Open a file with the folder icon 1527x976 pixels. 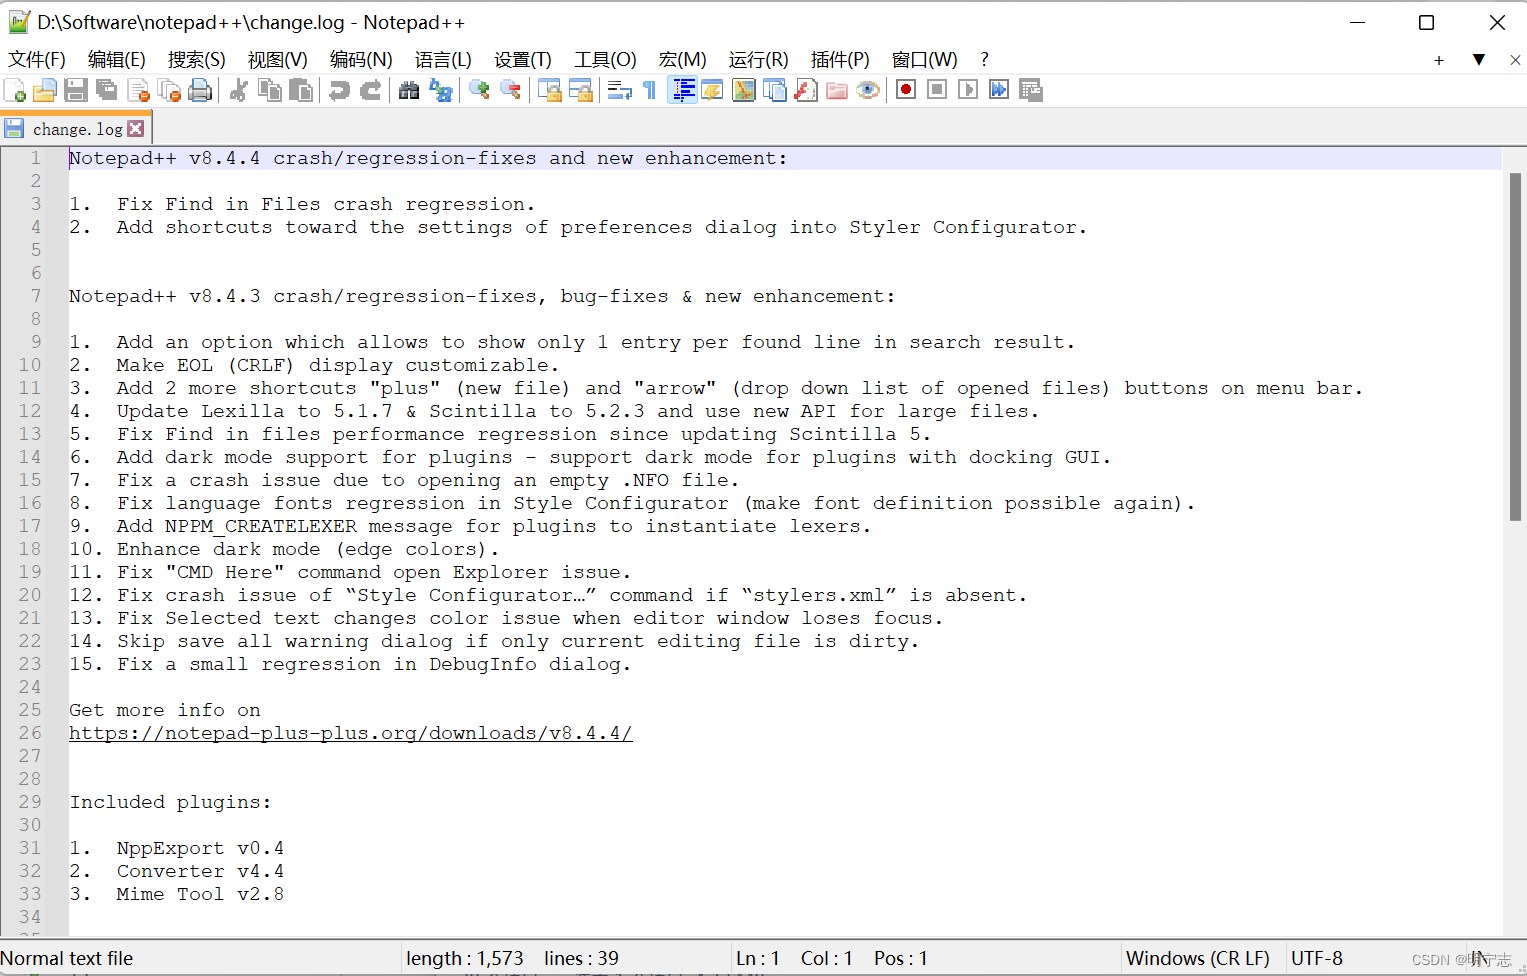45,90
